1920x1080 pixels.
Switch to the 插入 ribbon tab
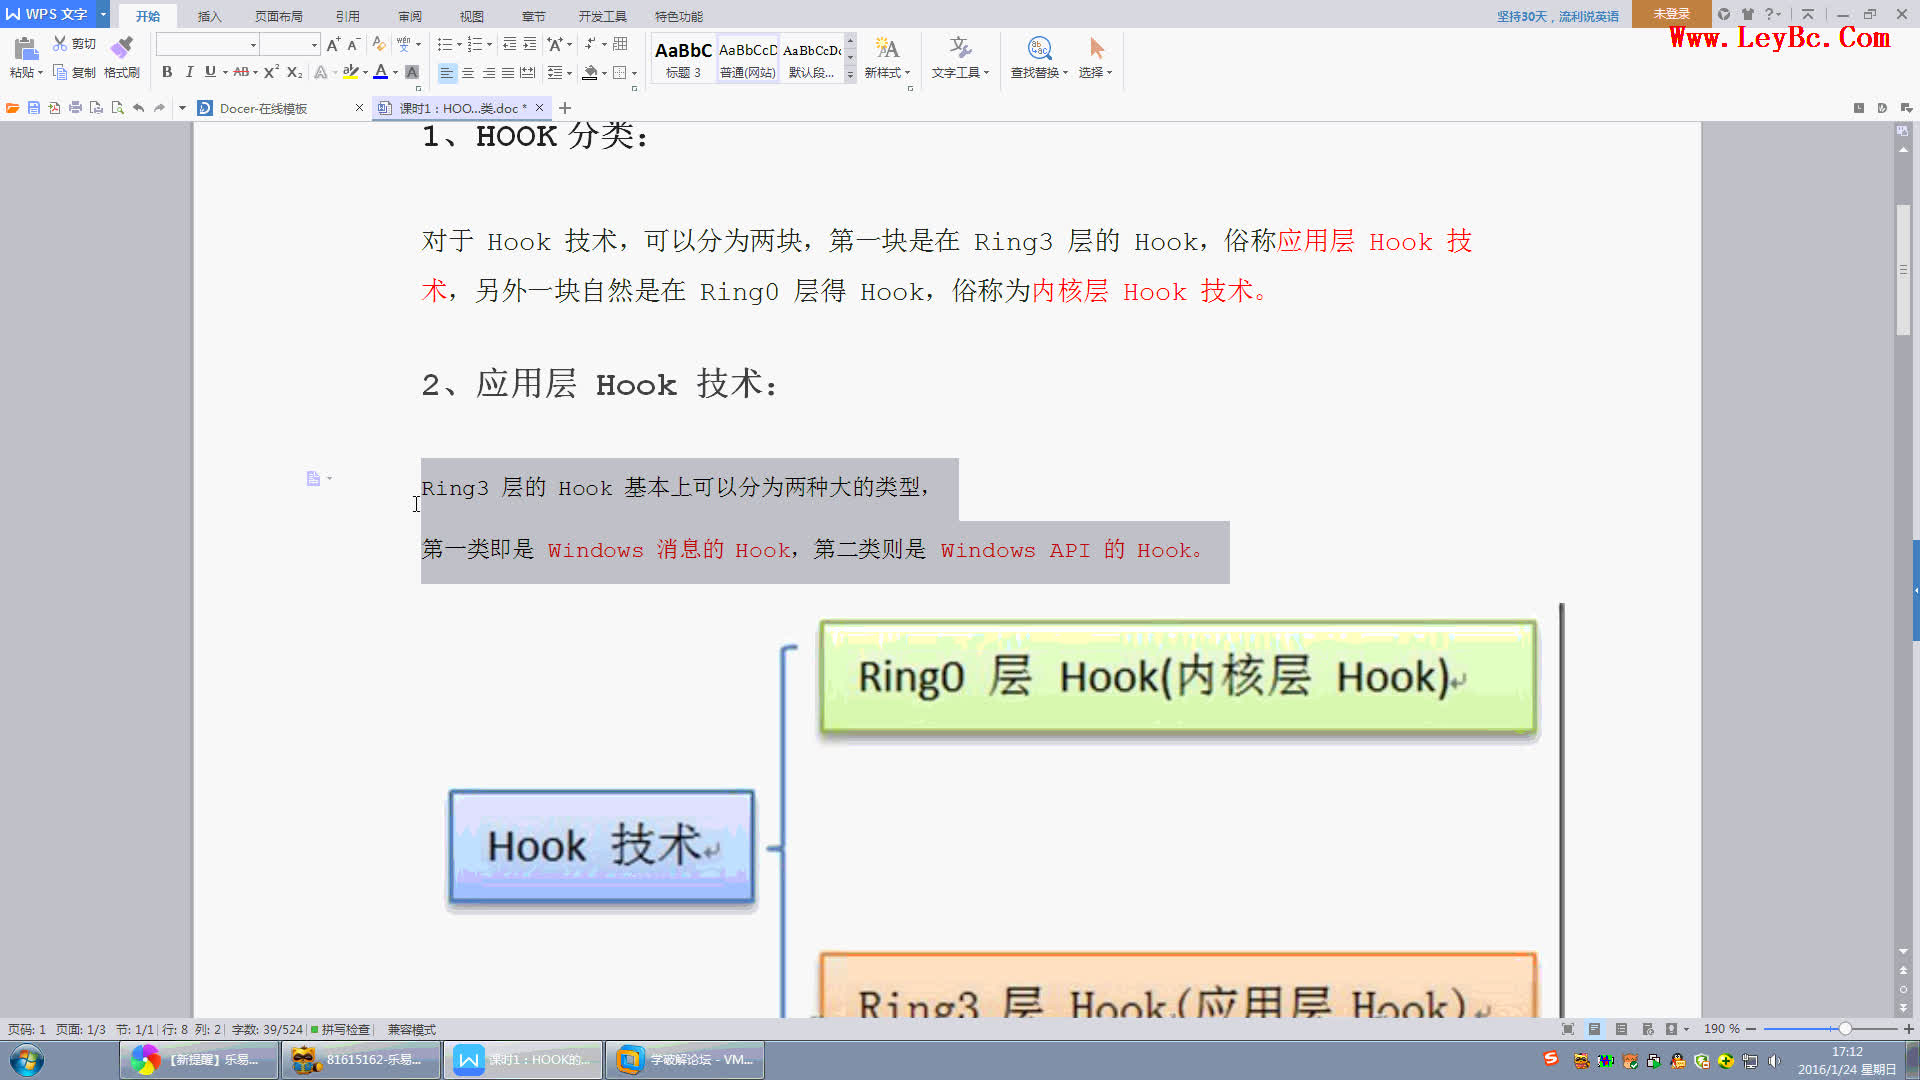[209, 16]
